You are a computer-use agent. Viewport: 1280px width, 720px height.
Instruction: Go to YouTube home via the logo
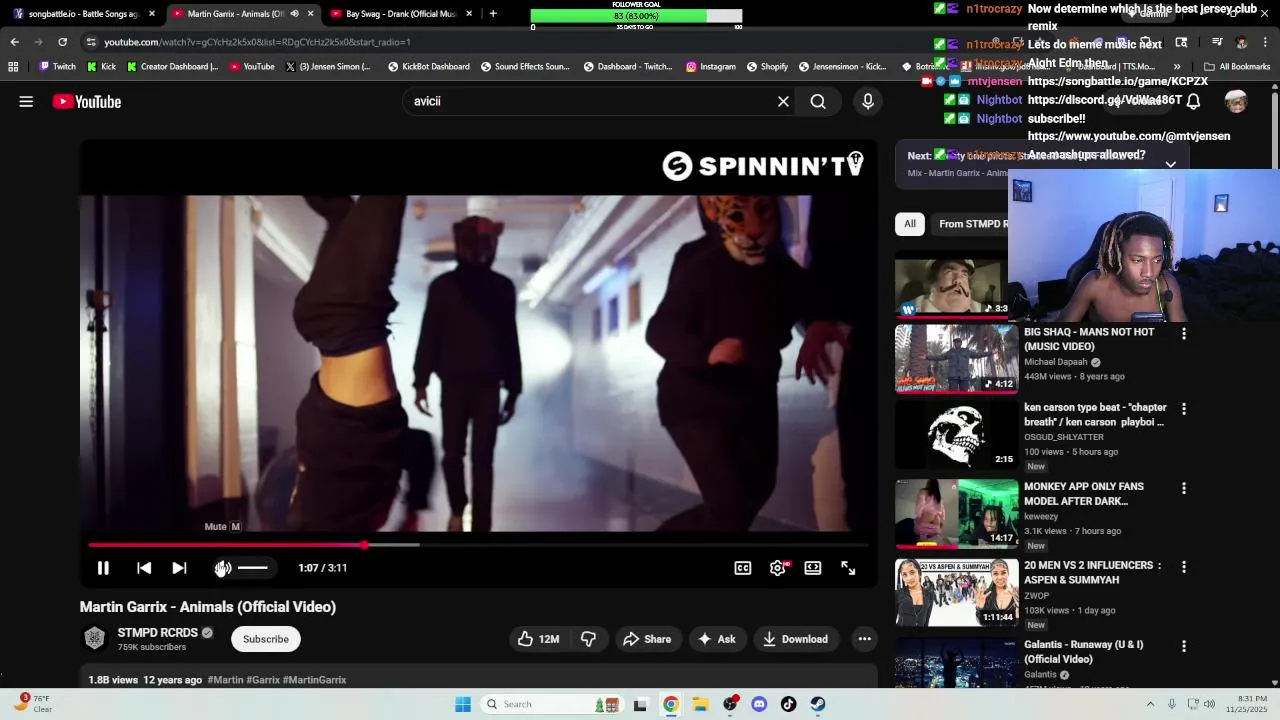pos(87,101)
